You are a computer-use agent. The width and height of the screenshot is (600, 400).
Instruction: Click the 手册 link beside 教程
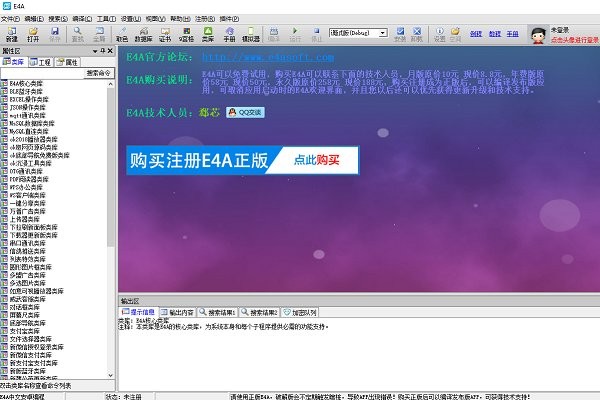pyautogui.click(x=512, y=34)
